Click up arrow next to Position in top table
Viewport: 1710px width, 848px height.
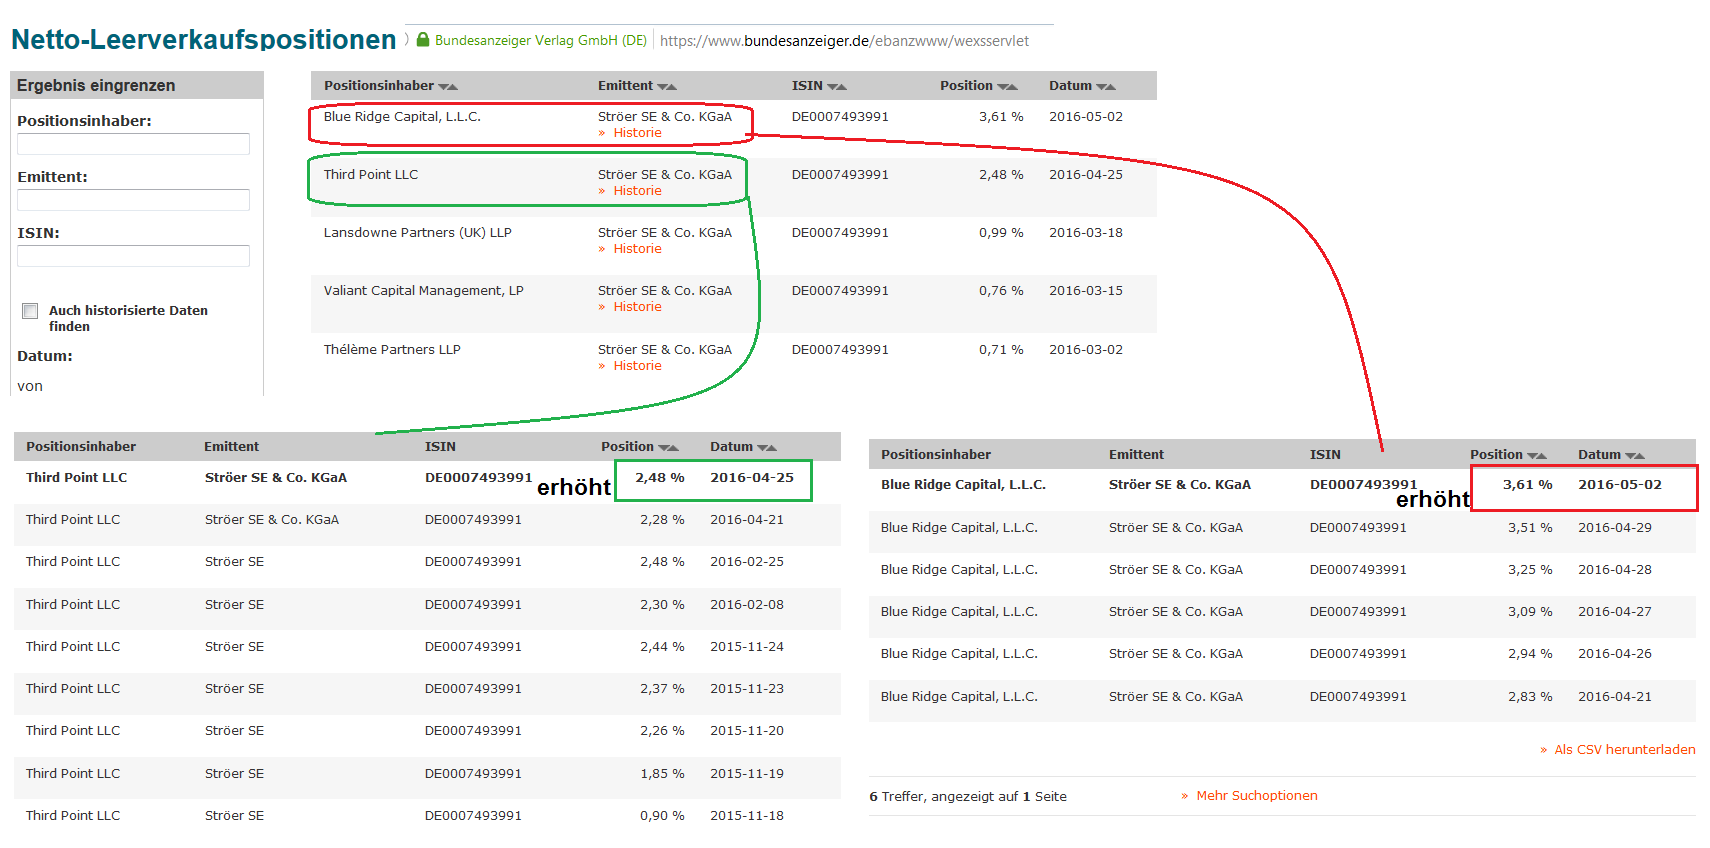1012,87
